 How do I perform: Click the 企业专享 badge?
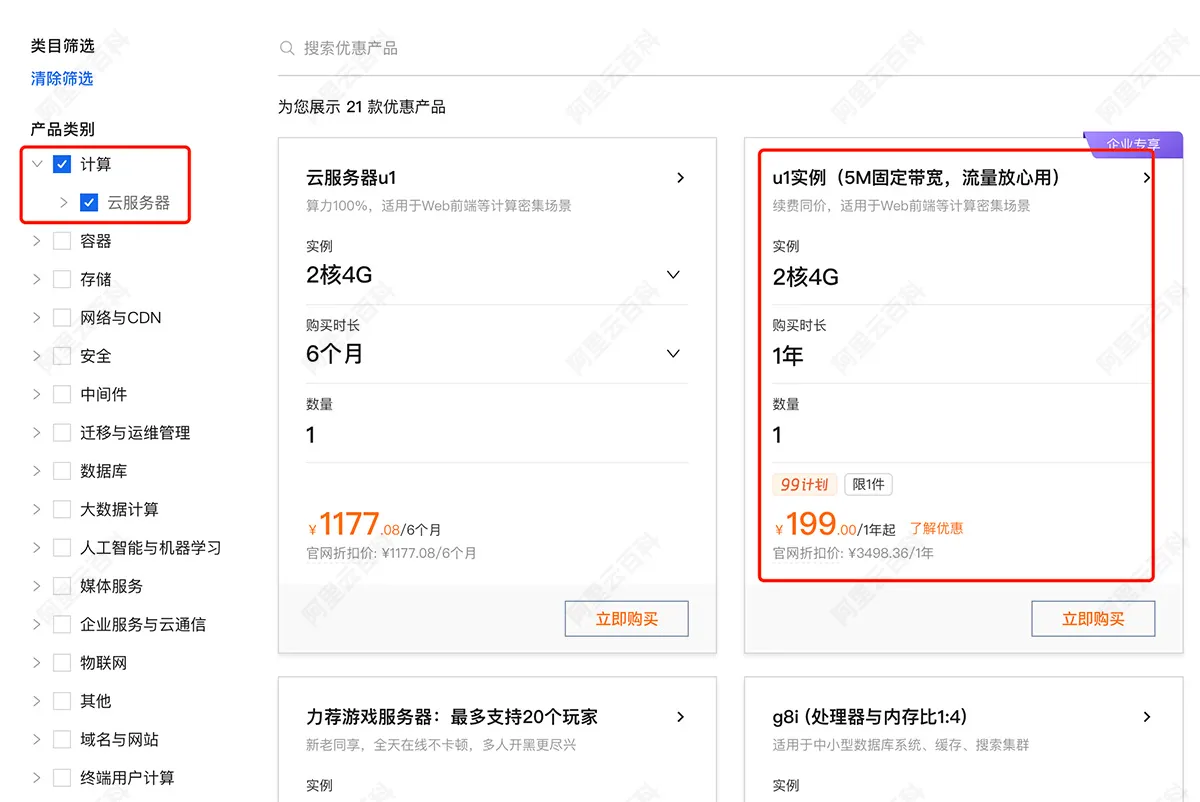(1134, 144)
